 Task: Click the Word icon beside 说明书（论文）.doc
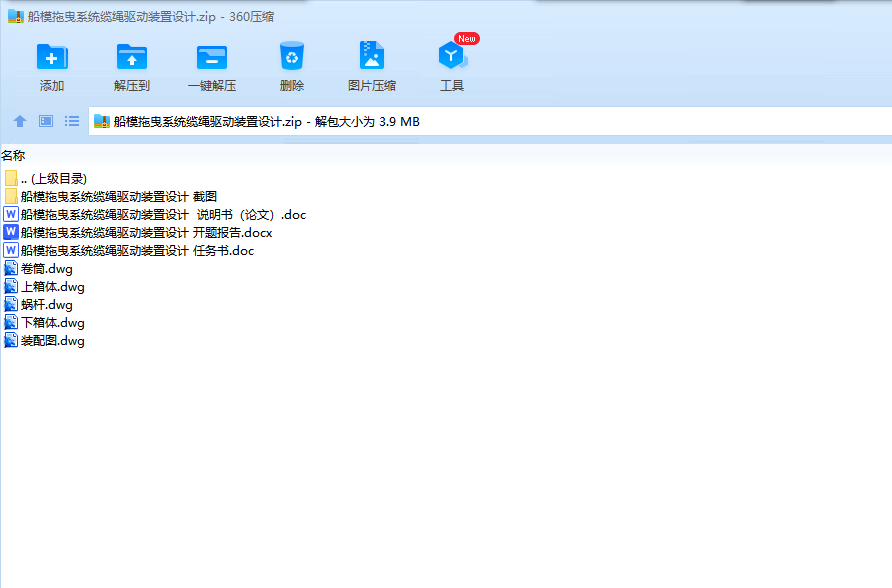(x=11, y=214)
